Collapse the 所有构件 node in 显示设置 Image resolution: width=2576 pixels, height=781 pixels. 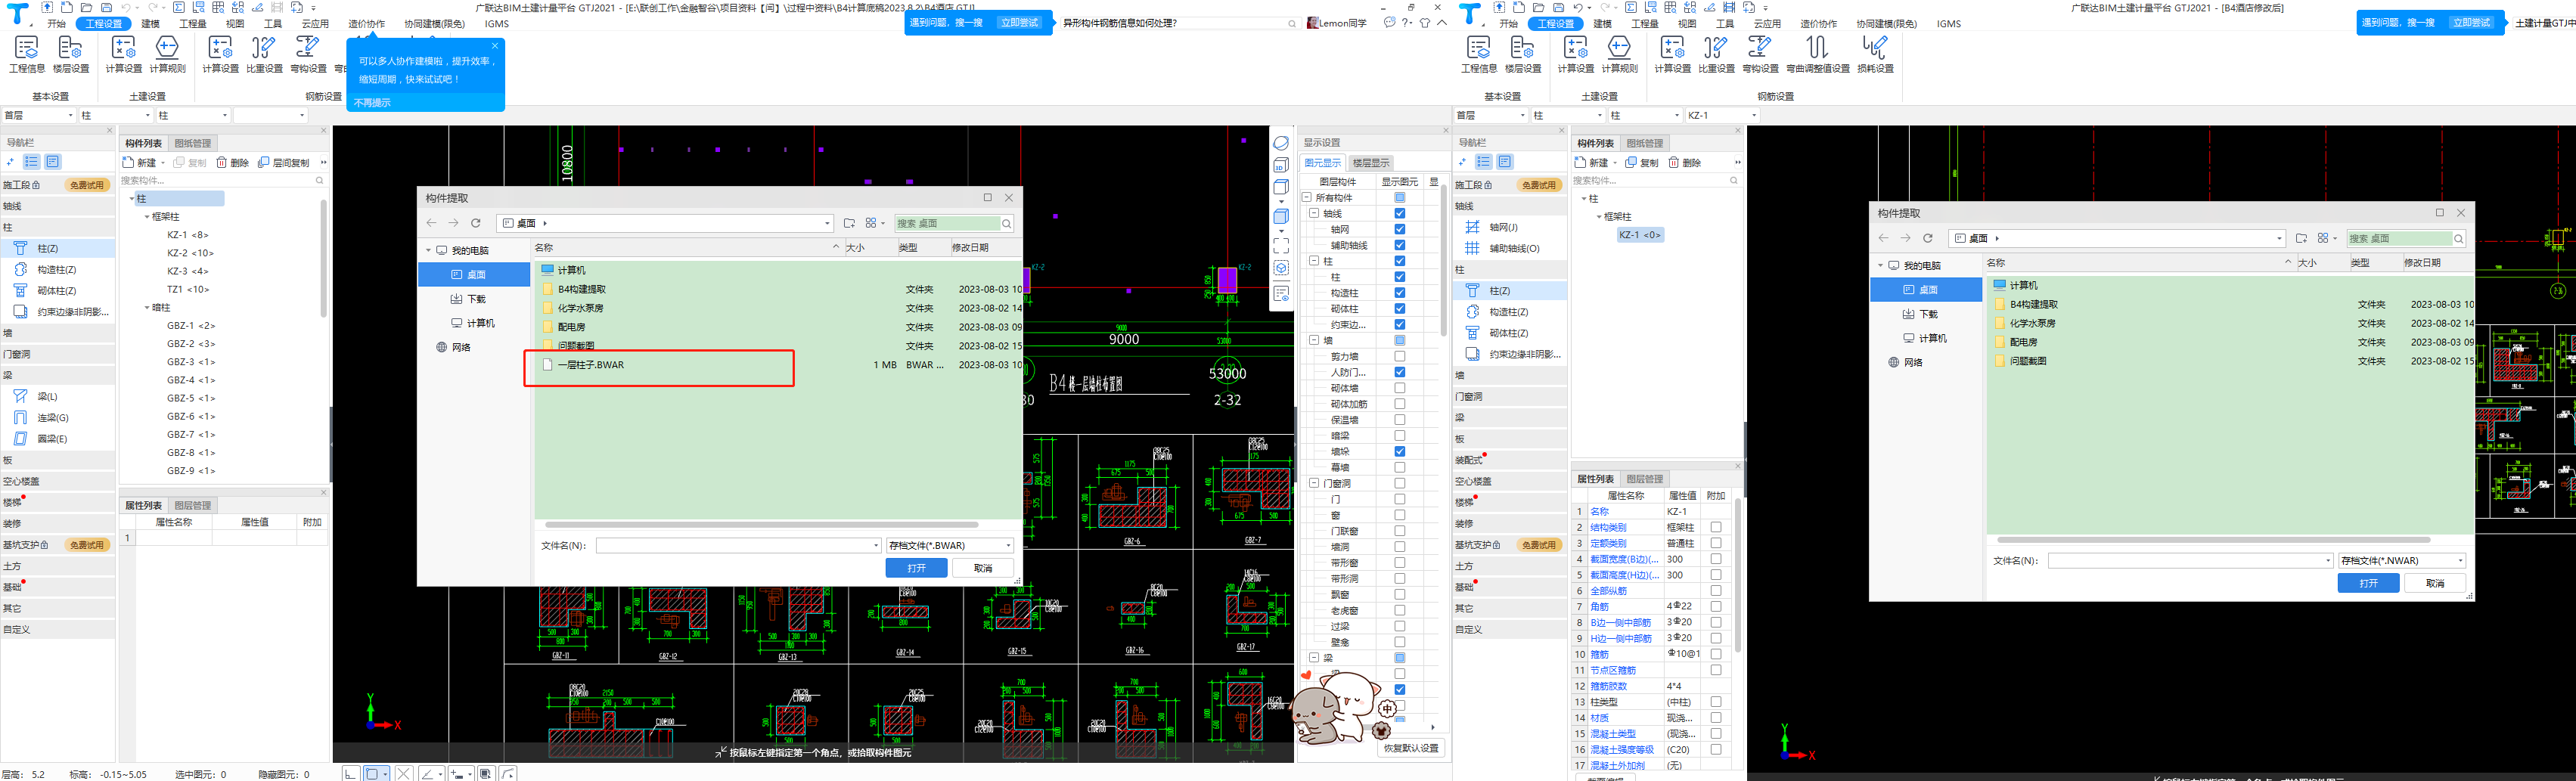pos(1307,198)
